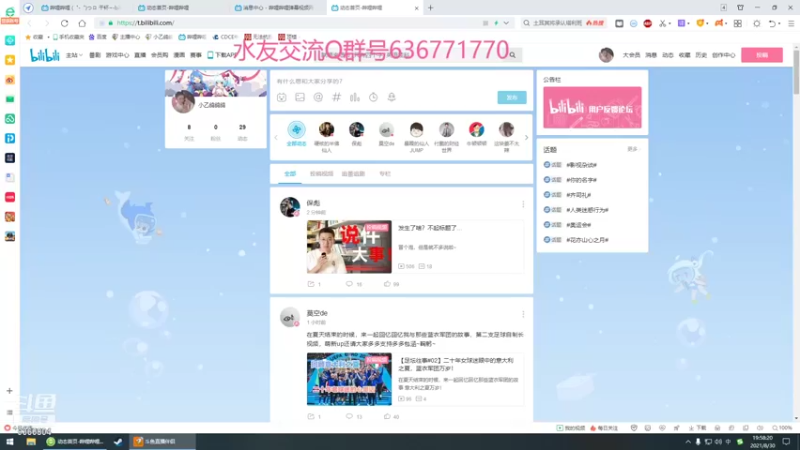The height and width of the screenshot is (450, 800).
Task: Click the browser address bar URL
Action: point(145,23)
